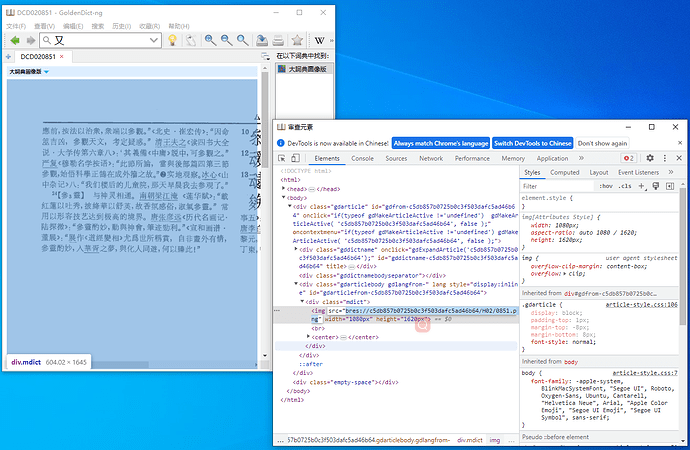The height and width of the screenshot is (450, 690).
Task: Close the DevTools panel with the X
Action: click(679, 158)
